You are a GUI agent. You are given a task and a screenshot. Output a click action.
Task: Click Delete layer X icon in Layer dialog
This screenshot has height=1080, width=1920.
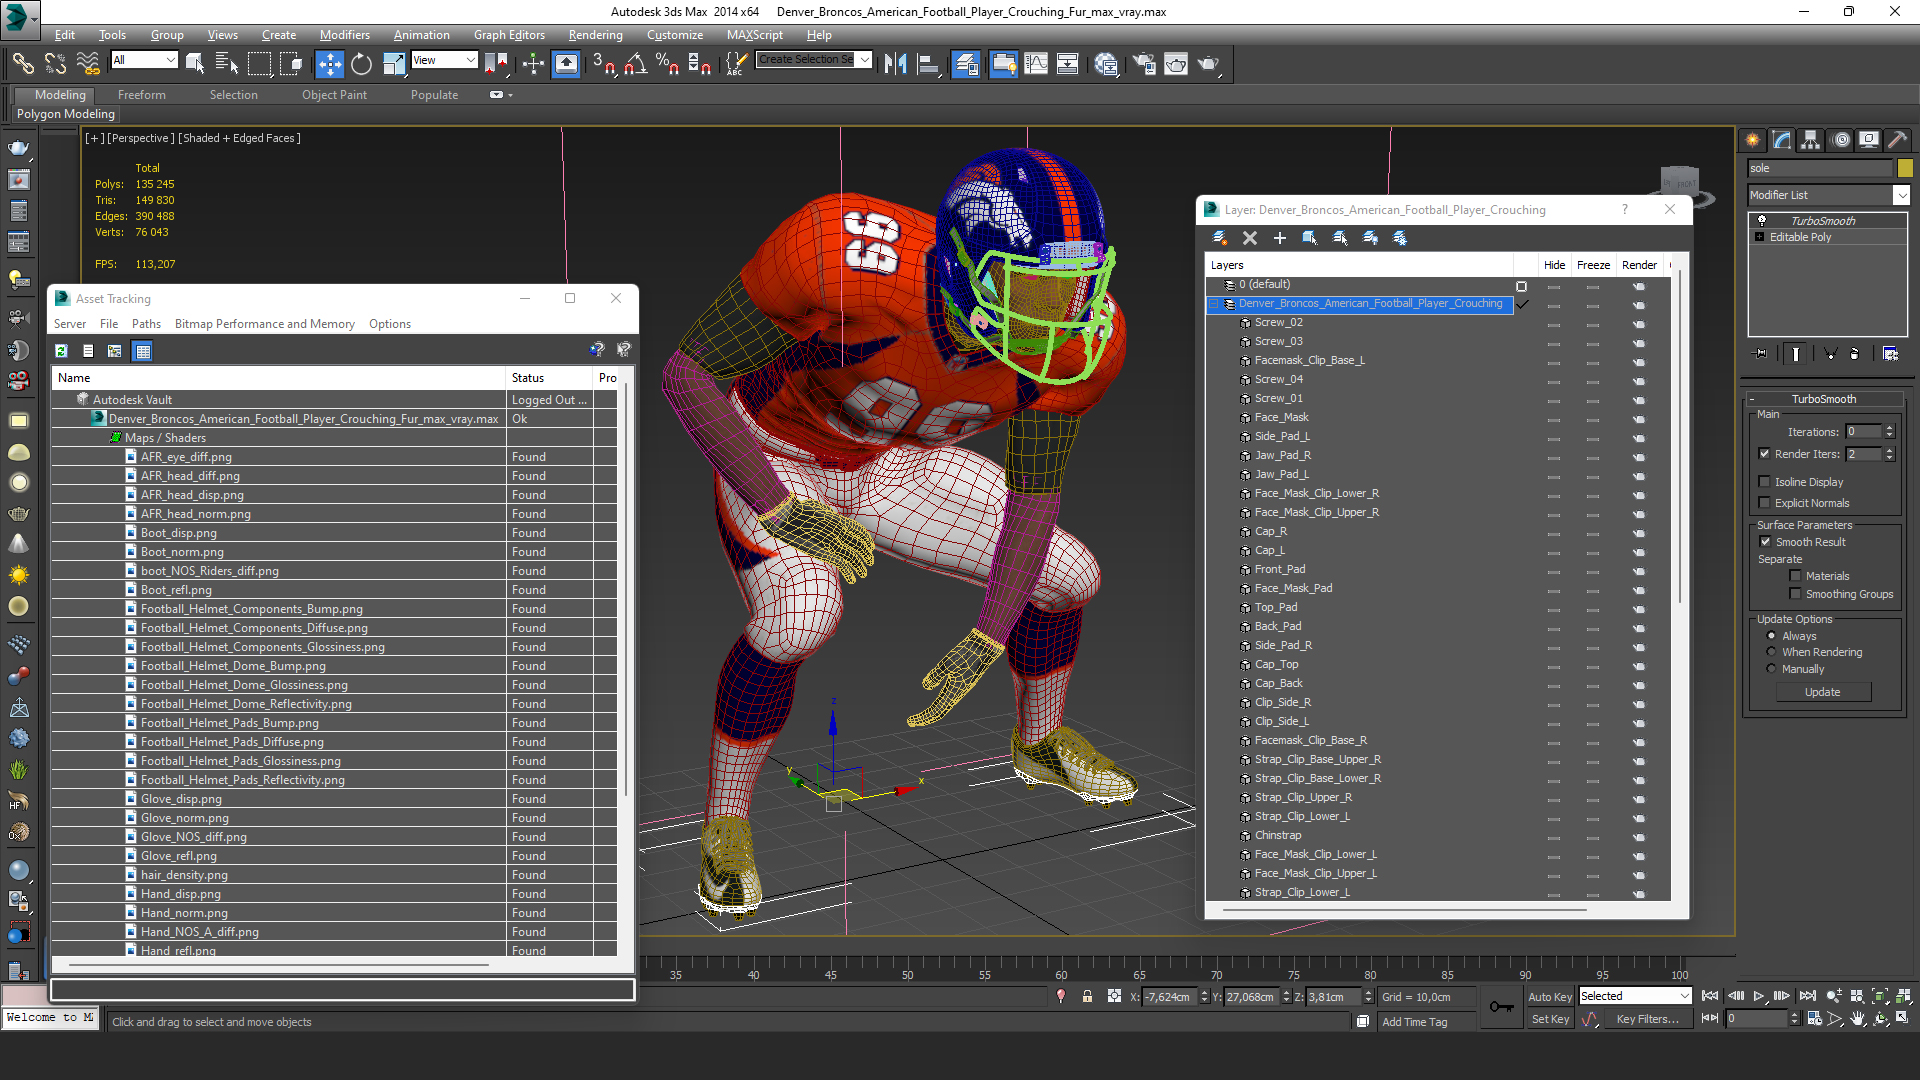(x=1250, y=238)
